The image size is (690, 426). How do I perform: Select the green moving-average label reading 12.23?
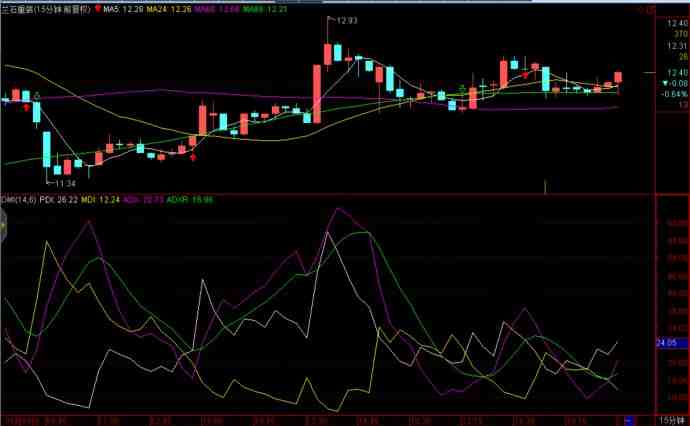[x=265, y=9]
